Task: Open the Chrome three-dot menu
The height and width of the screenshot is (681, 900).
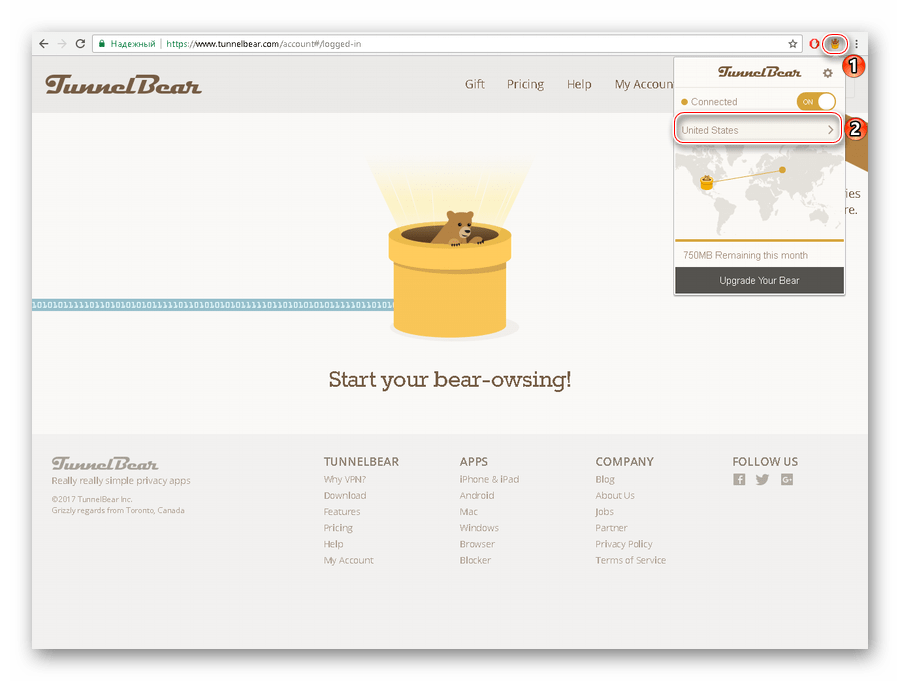Action: (x=856, y=44)
